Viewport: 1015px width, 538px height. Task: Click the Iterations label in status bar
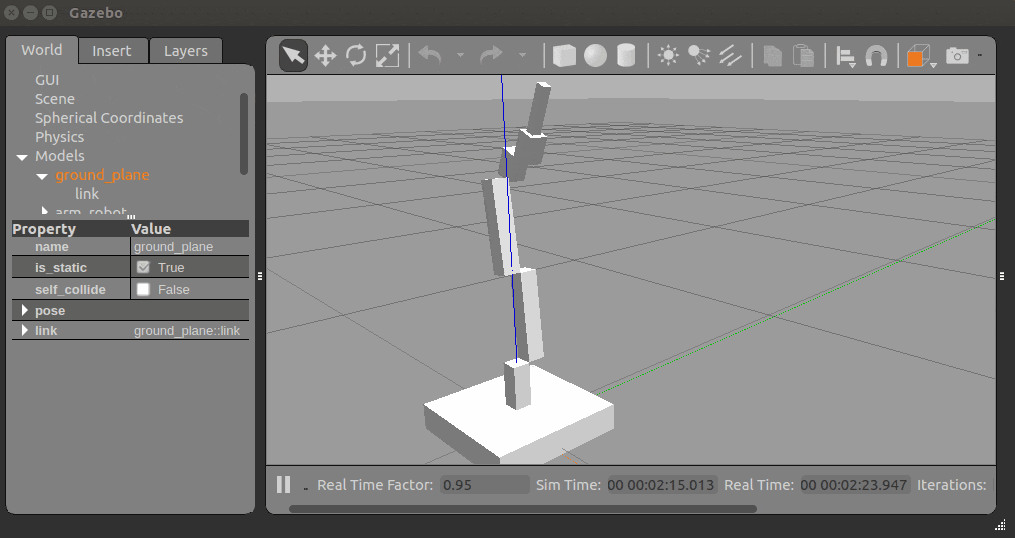click(x=951, y=485)
